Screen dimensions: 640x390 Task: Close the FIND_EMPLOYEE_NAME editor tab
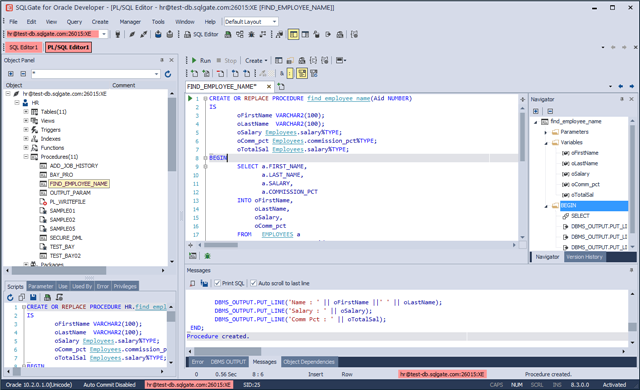269,86
